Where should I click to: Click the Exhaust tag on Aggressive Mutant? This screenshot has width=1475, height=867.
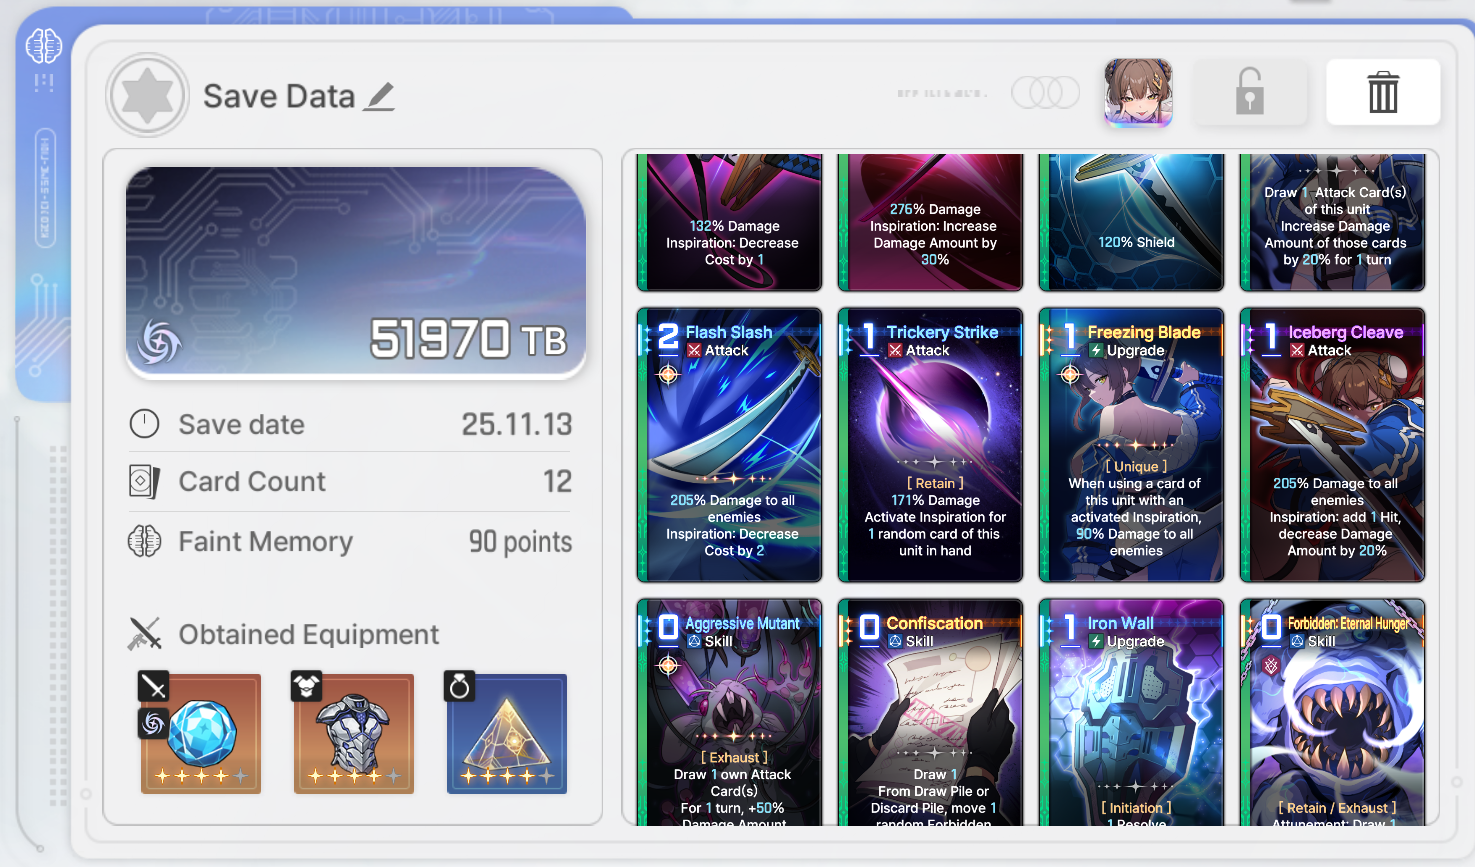point(734,757)
